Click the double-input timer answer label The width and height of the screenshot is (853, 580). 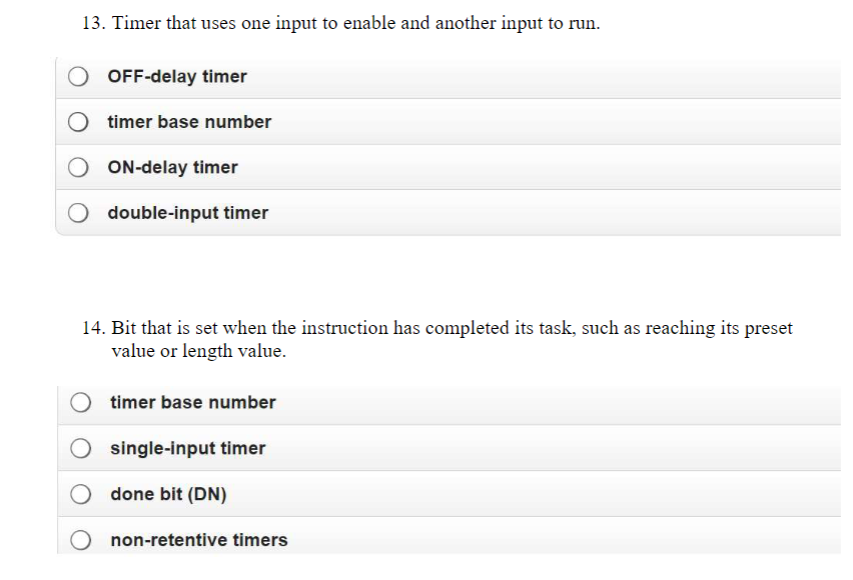click(x=188, y=212)
